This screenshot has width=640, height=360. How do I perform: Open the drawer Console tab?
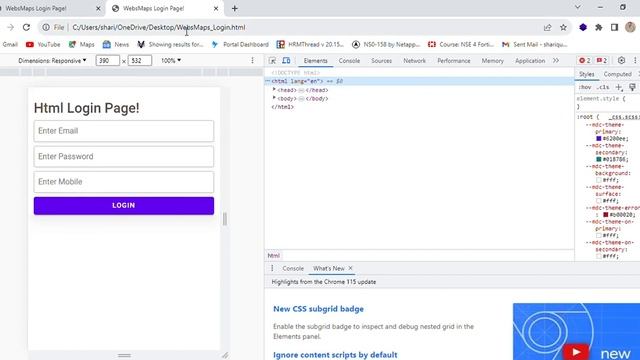(x=293, y=268)
